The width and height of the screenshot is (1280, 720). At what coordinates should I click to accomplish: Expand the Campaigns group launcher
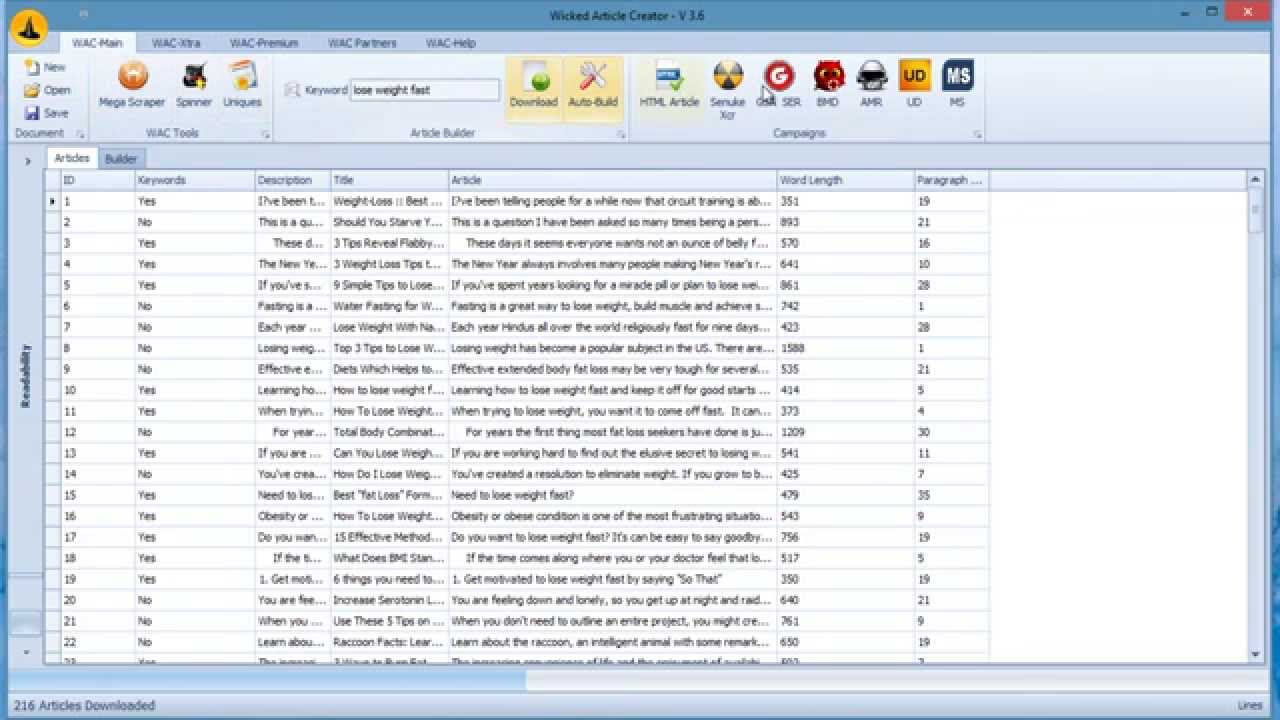(977, 134)
